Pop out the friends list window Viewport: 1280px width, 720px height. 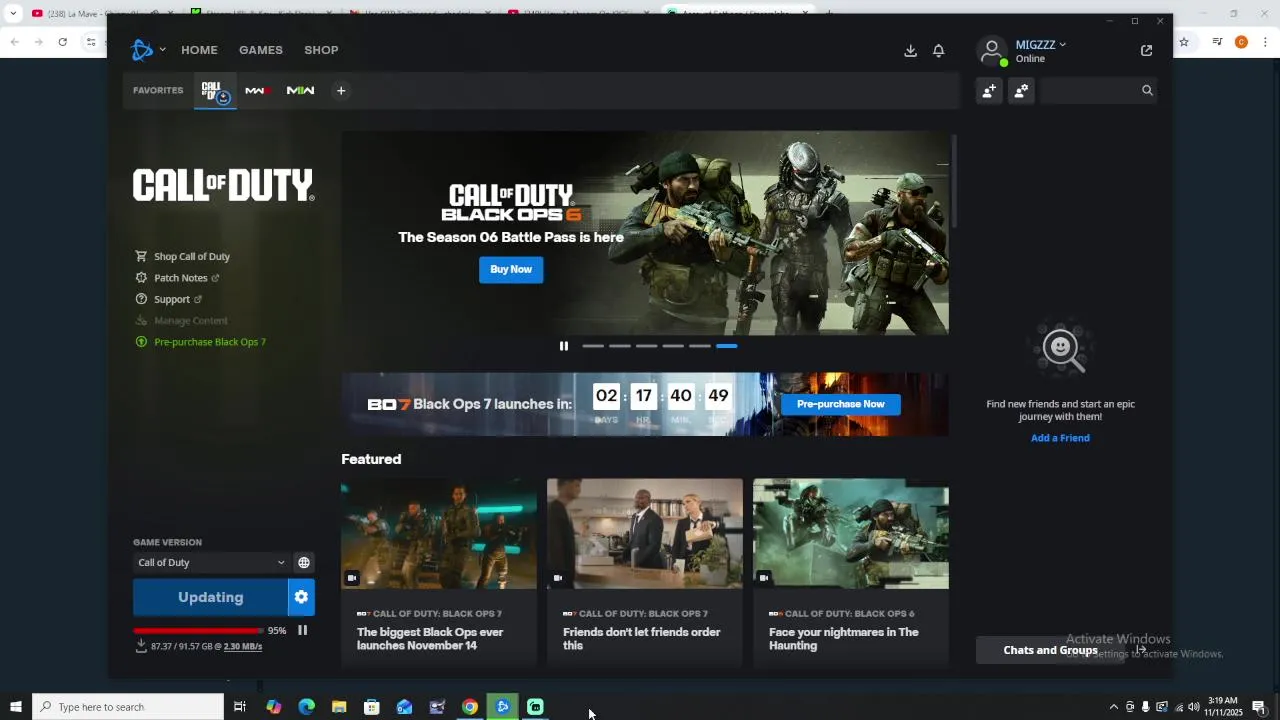click(x=1146, y=51)
